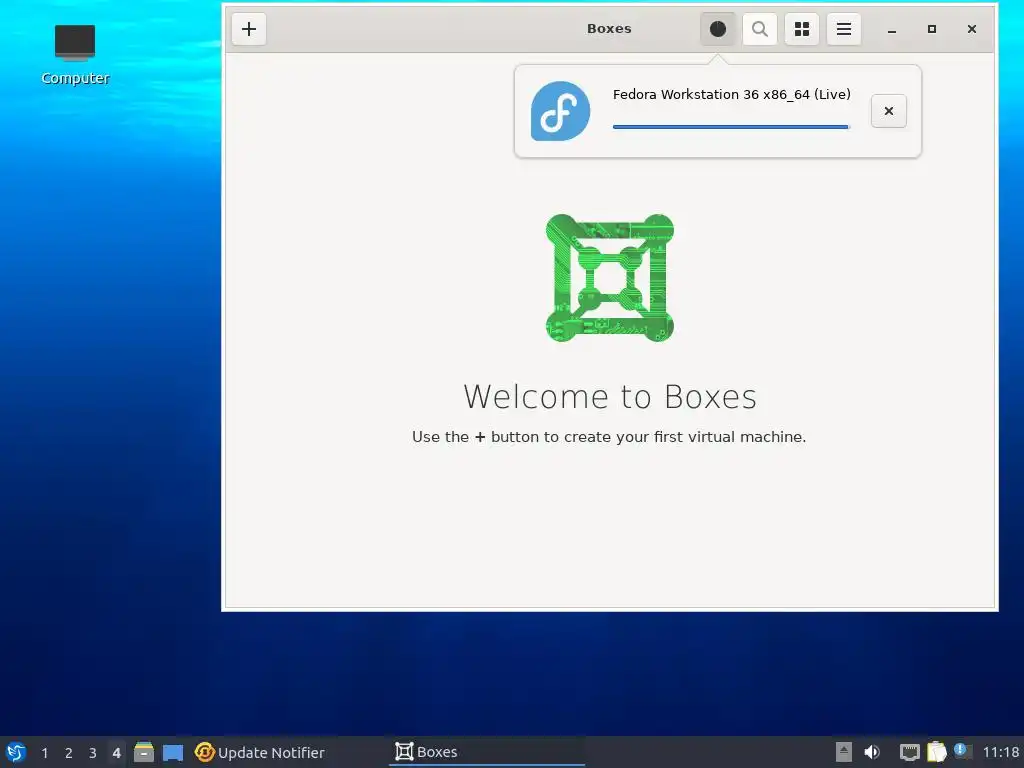Toggle the downloads progress indicator button
1024x768 pixels.
click(718, 29)
